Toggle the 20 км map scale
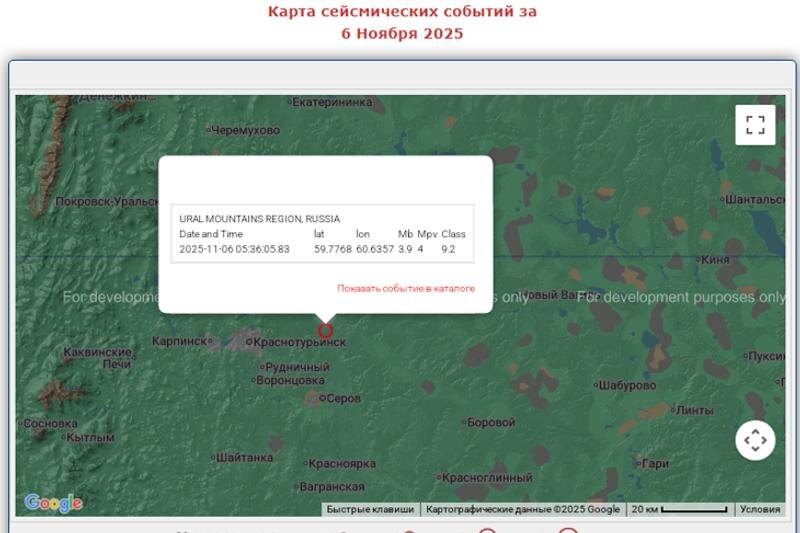The image size is (800, 533). [679, 509]
